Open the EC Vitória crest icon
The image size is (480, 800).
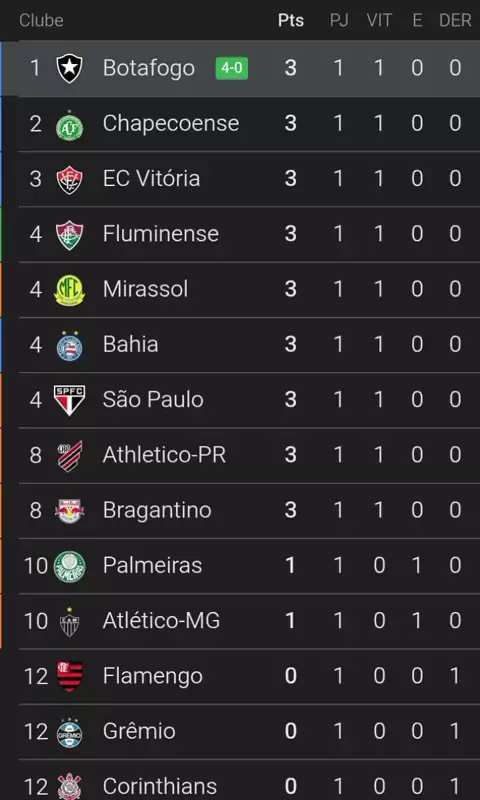pyautogui.click(x=69, y=180)
